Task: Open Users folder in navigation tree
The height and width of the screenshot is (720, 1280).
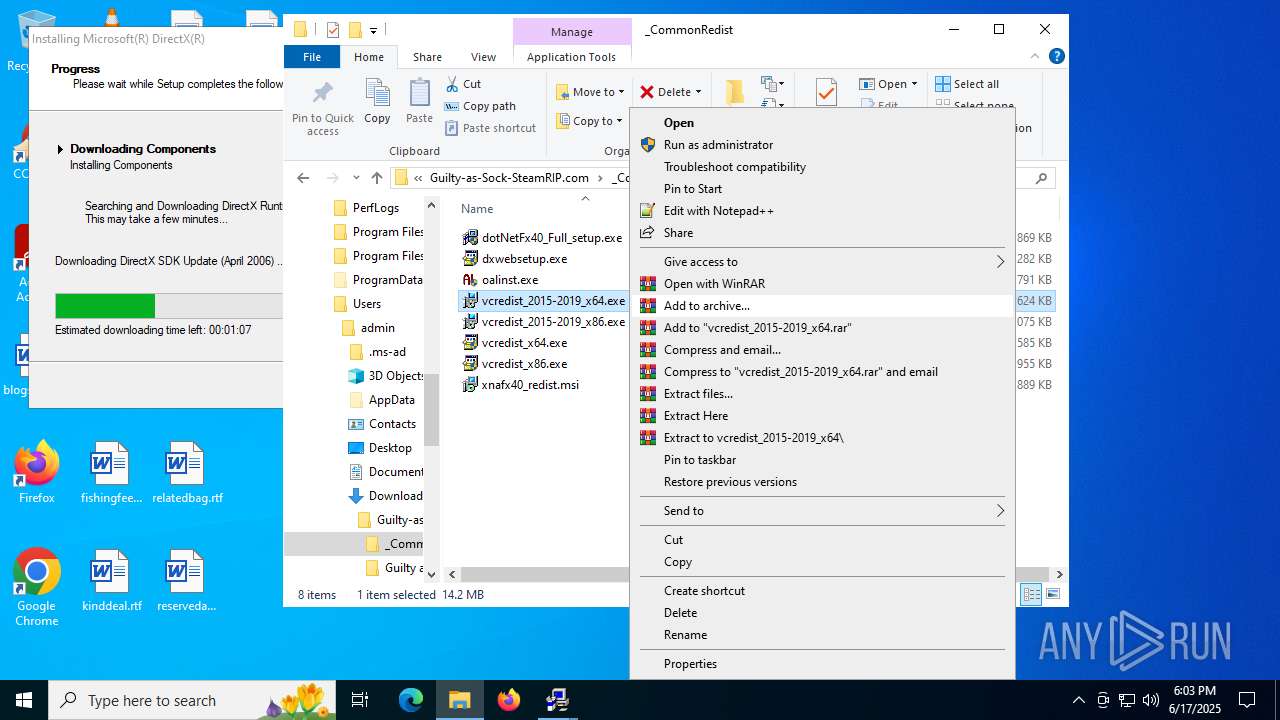Action: (356, 304)
